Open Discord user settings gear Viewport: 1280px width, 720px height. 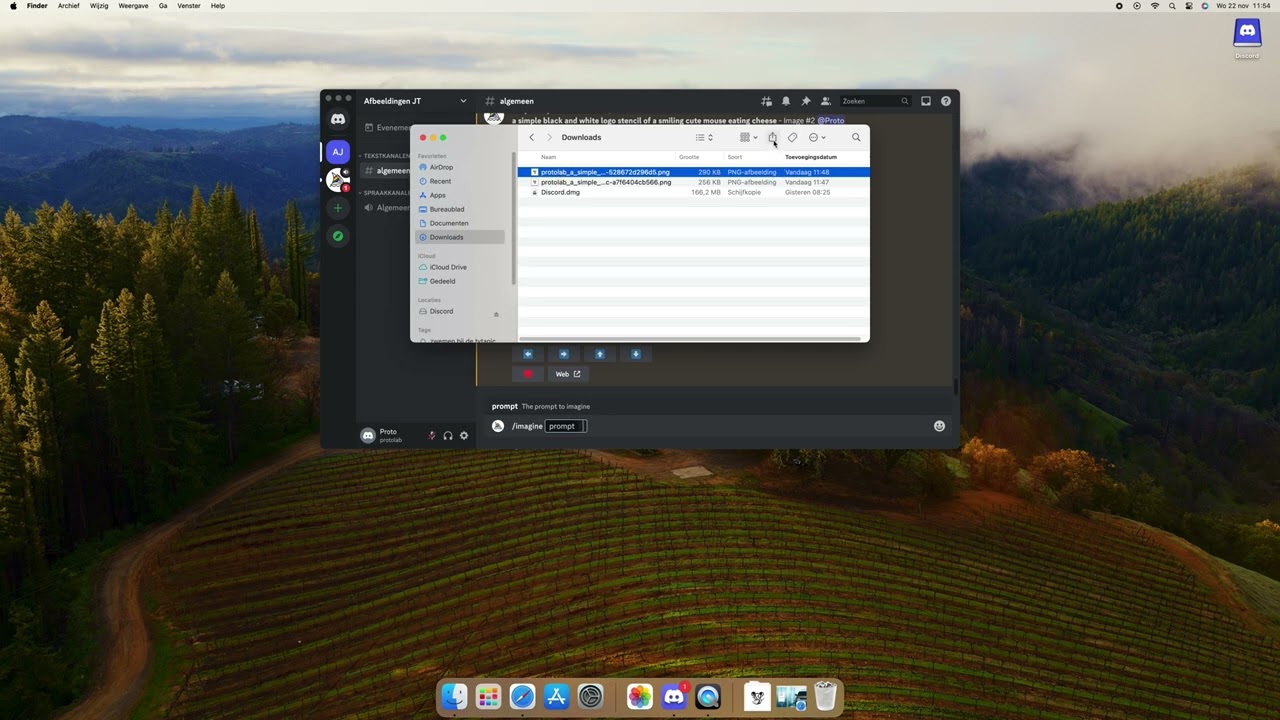coord(464,436)
